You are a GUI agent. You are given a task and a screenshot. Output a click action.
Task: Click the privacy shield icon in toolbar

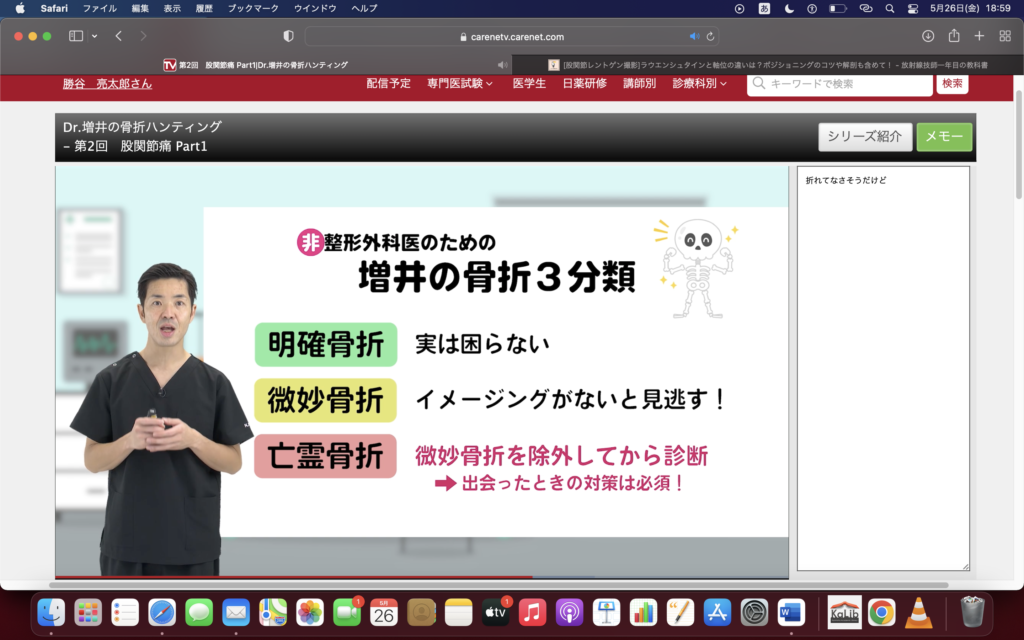289,36
